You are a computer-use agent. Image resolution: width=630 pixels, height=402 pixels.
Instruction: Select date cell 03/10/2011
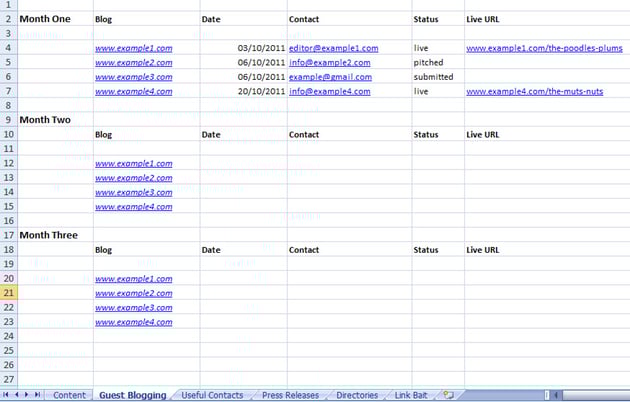coord(243,48)
